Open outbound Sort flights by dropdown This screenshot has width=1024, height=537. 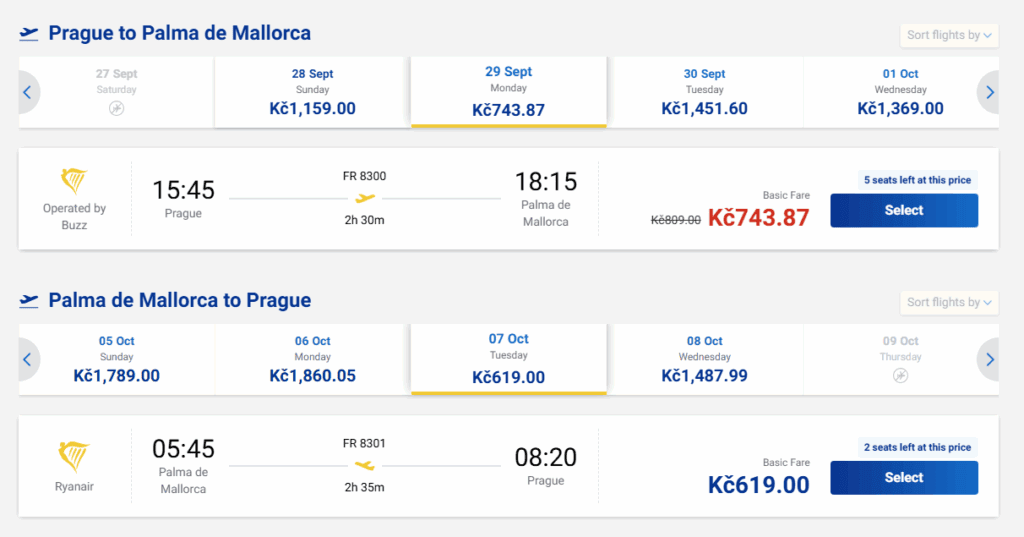[x=949, y=35]
